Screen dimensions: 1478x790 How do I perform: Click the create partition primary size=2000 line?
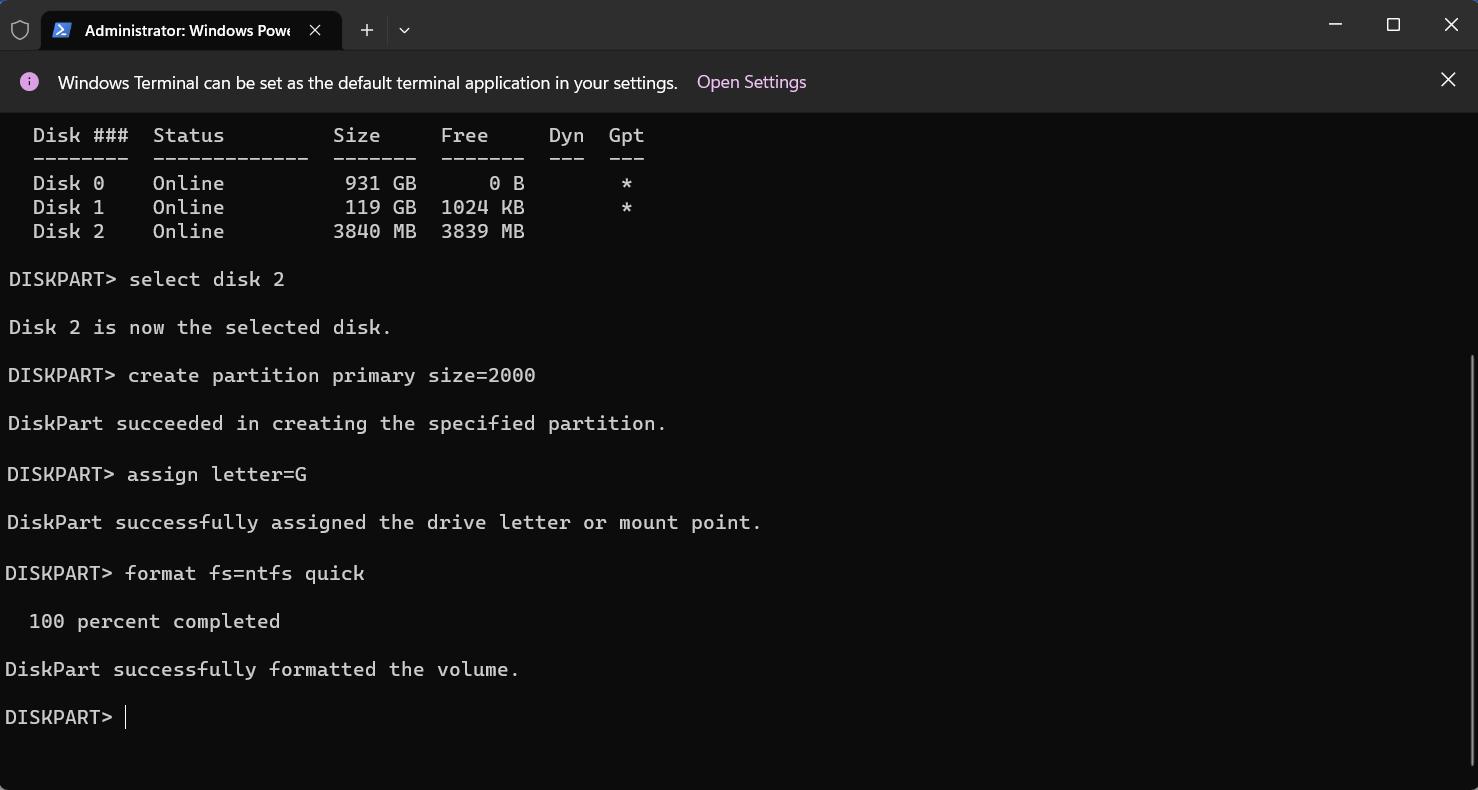tap(330, 375)
